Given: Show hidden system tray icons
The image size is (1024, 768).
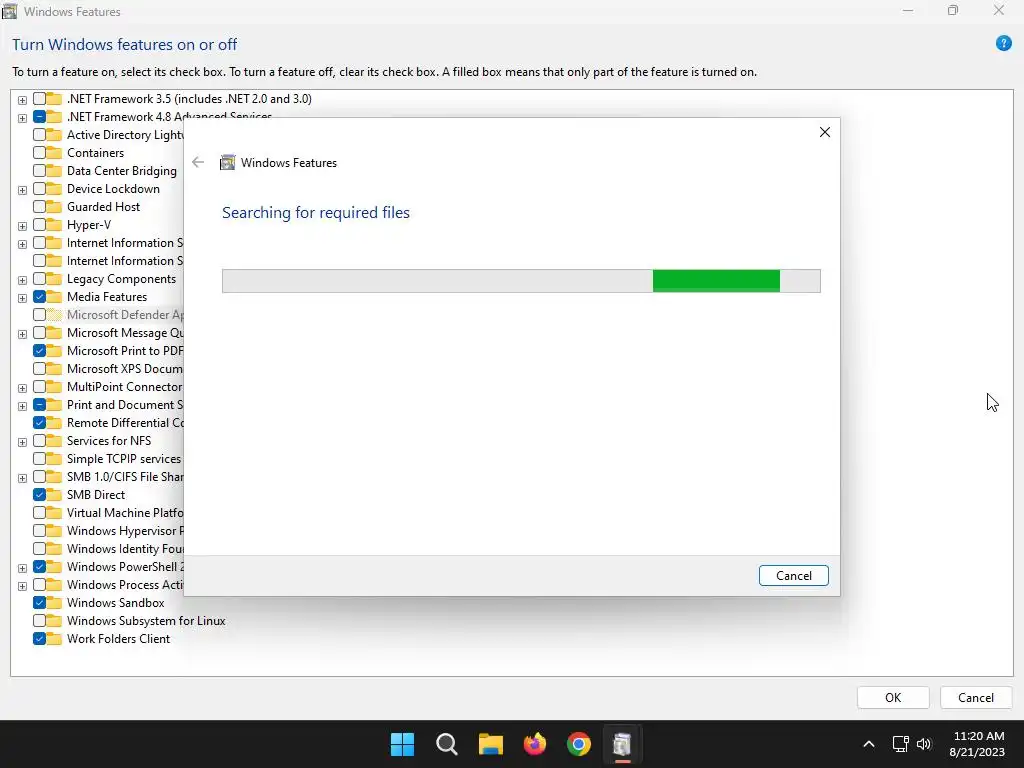Looking at the screenshot, I should click(869, 744).
